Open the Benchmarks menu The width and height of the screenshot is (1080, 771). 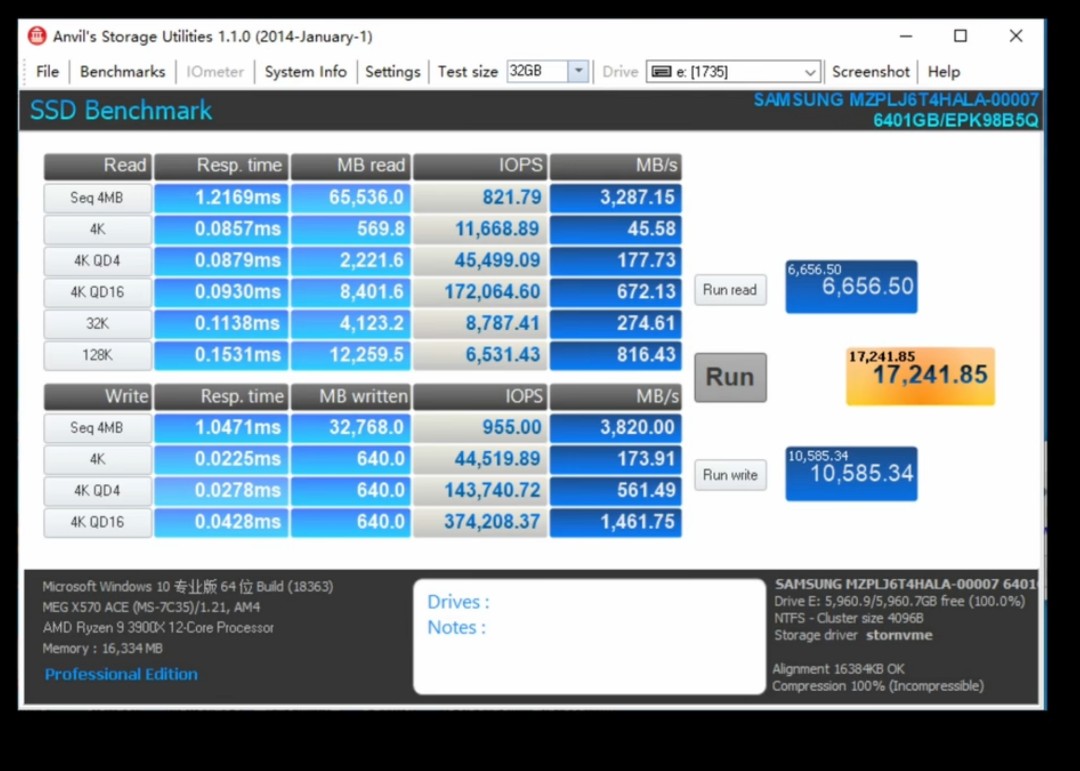[122, 72]
